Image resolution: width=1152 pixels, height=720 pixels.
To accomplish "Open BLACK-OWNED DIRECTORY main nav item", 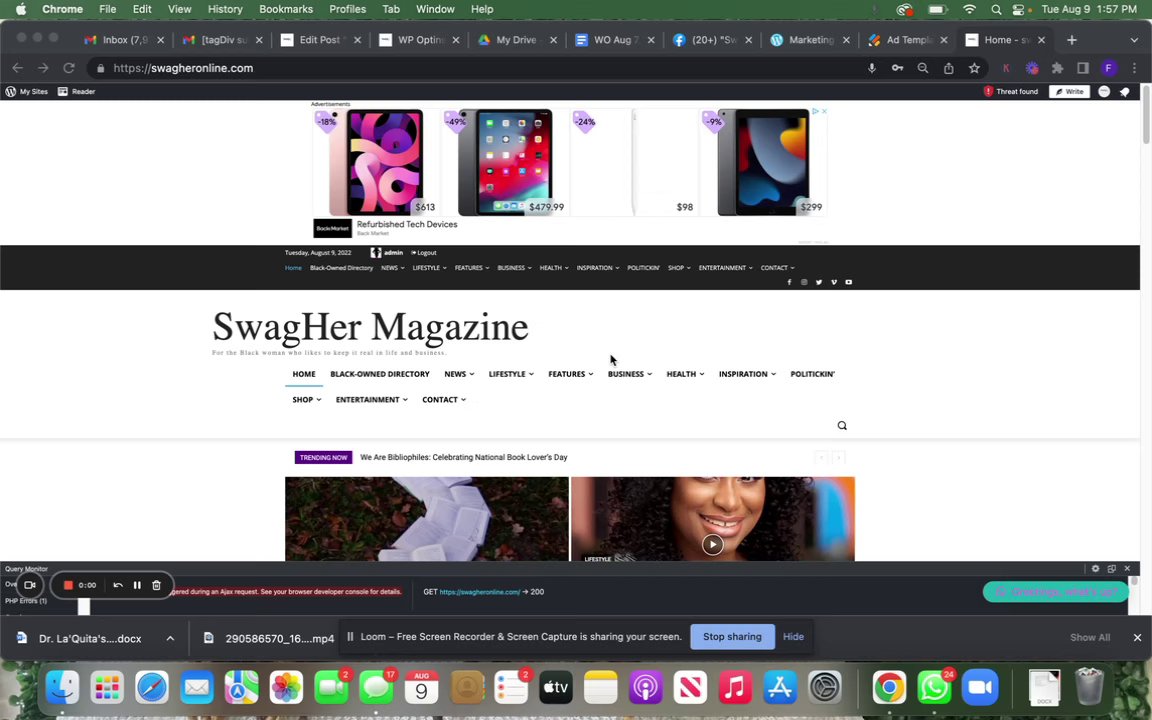I will pos(380,374).
